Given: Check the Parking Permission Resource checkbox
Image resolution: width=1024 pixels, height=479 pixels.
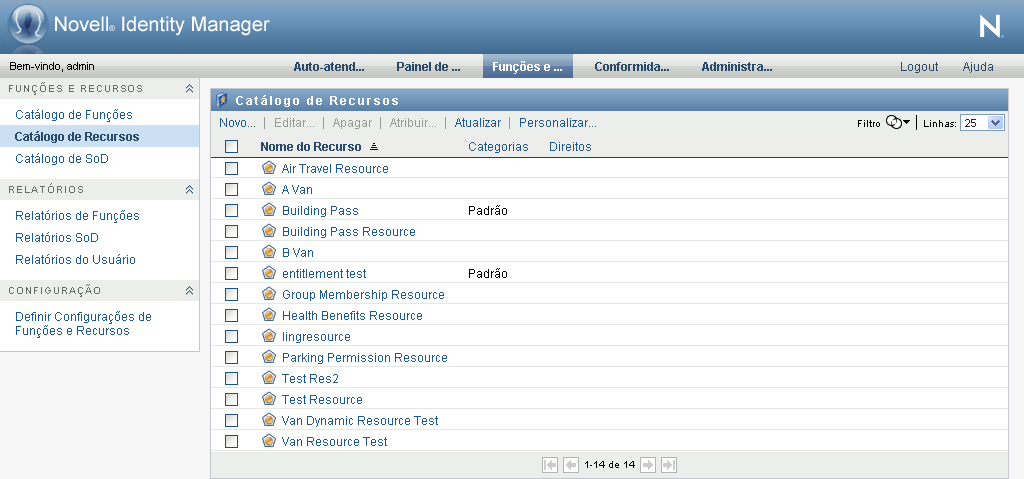Looking at the screenshot, I should pyautogui.click(x=231, y=357).
